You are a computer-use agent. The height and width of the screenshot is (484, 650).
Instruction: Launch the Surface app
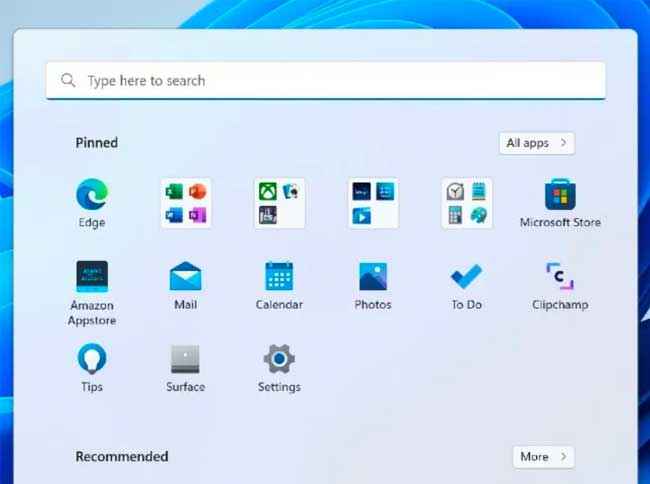click(x=186, y=368)
